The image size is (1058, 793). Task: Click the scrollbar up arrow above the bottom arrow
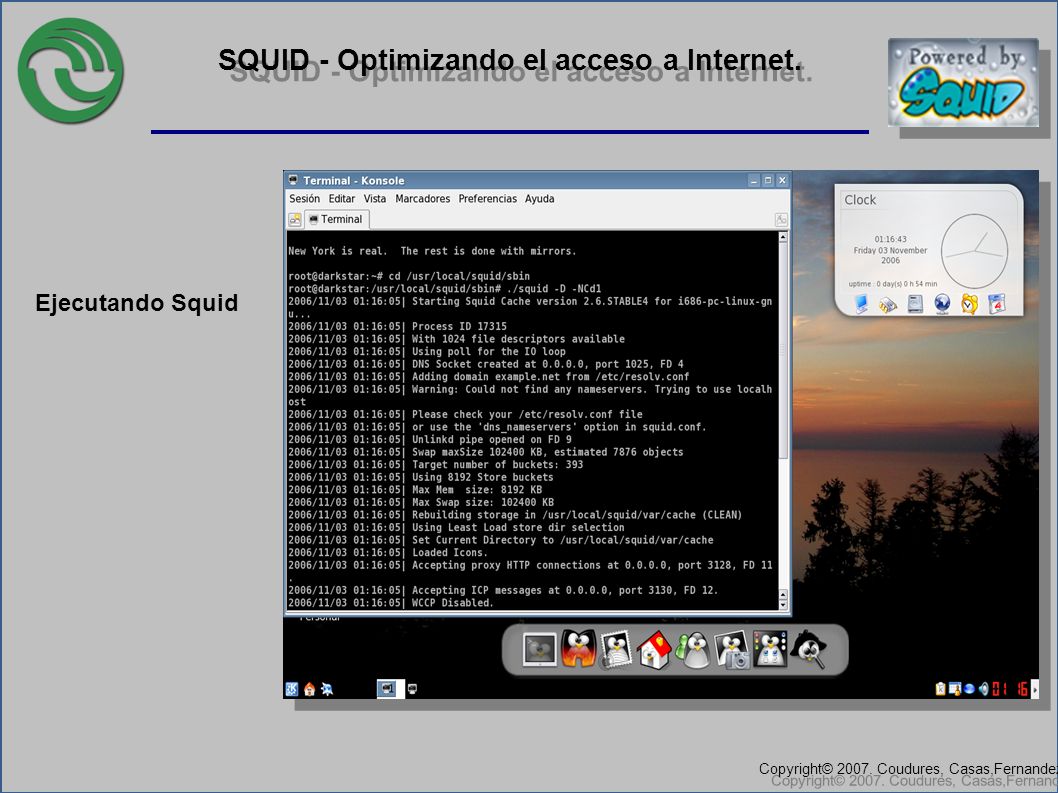pyautogui.click(x=783, y=595)
